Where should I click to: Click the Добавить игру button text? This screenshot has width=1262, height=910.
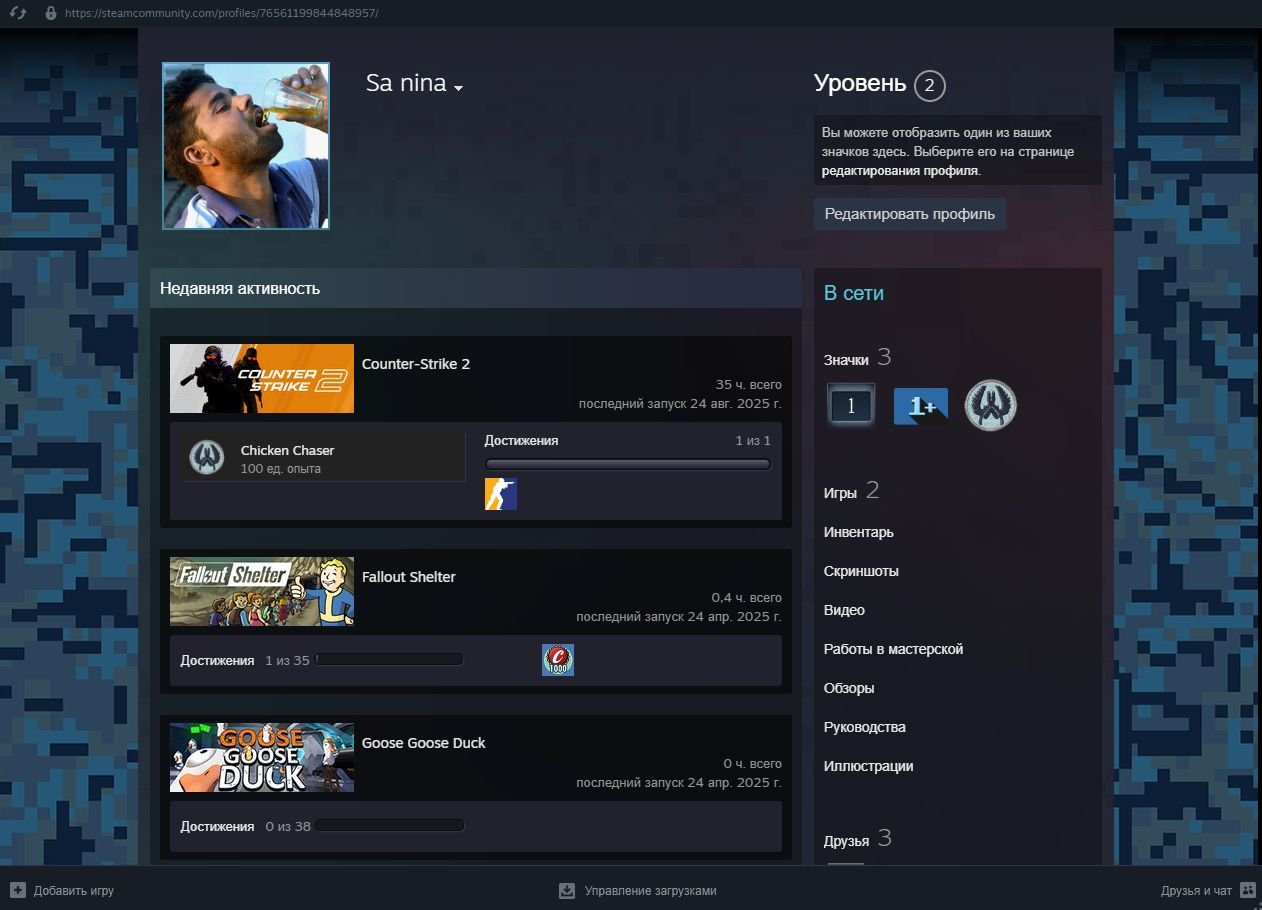click(74, 891)
